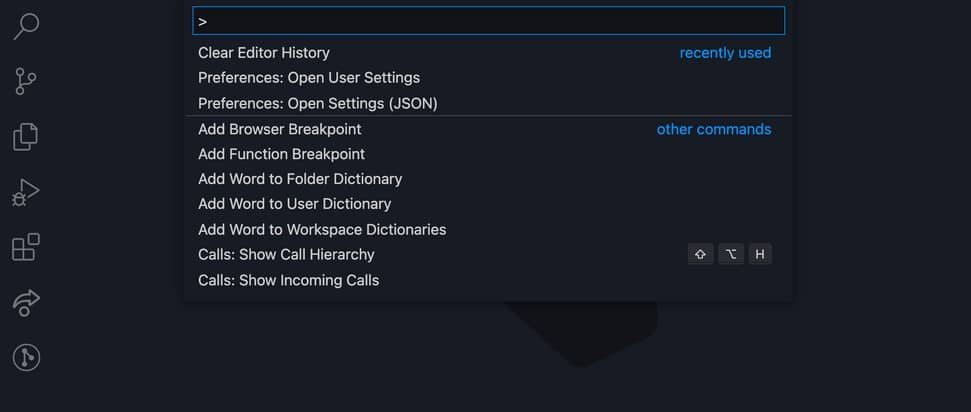Choose Add Word to Folder Dictionary
Screen dimensions: 971x412
[300, 179]
